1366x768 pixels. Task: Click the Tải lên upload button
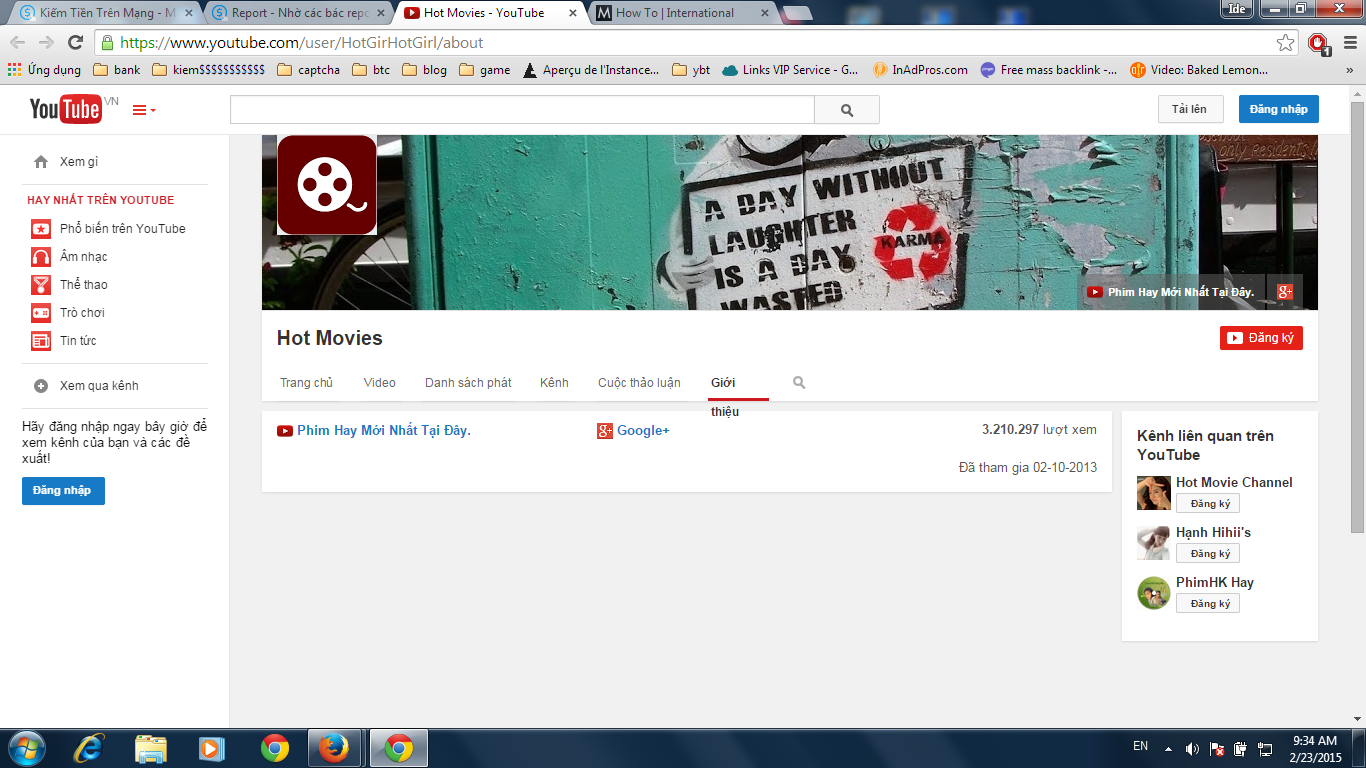[1190, 109]
